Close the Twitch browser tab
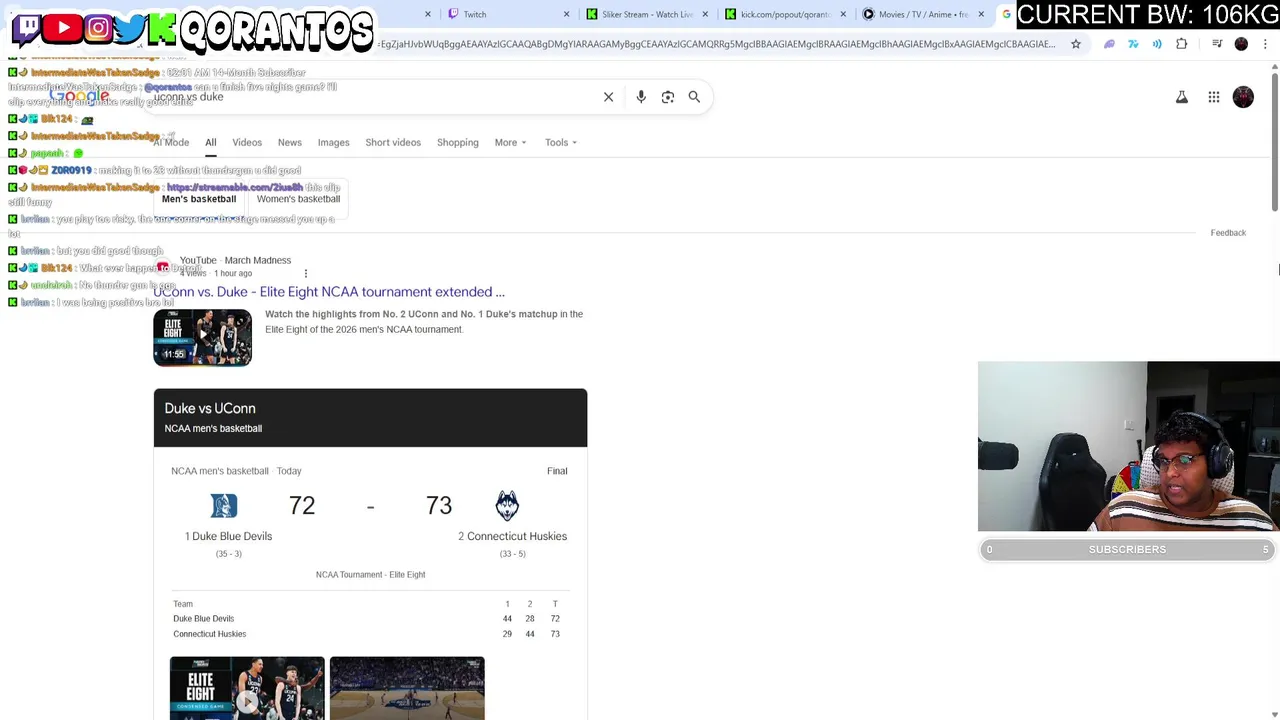 click(566, 14)
